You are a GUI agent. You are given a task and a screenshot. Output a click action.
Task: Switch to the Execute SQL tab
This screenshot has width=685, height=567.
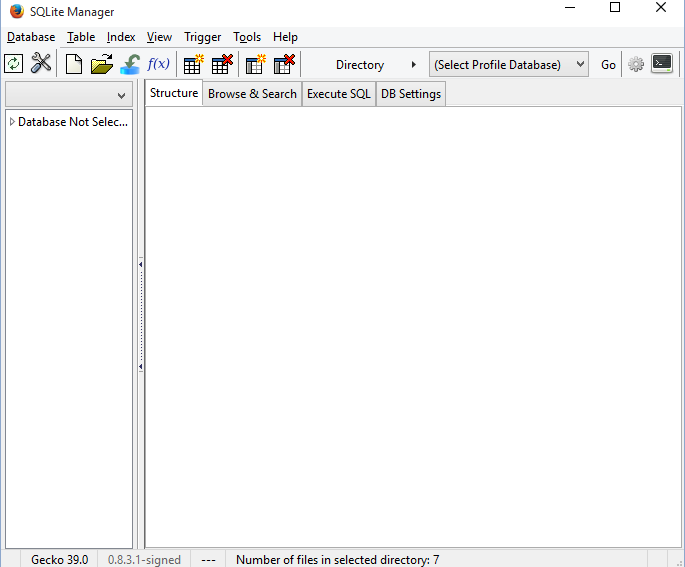[339, 94]
